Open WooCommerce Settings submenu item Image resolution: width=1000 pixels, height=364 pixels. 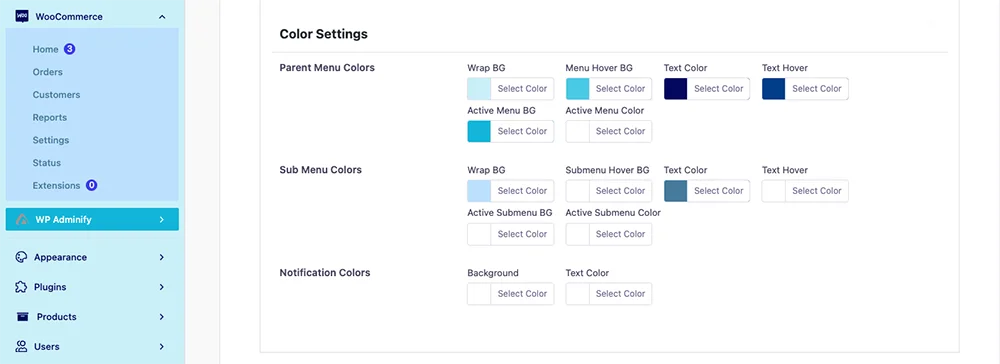click(x=51, y=140)
